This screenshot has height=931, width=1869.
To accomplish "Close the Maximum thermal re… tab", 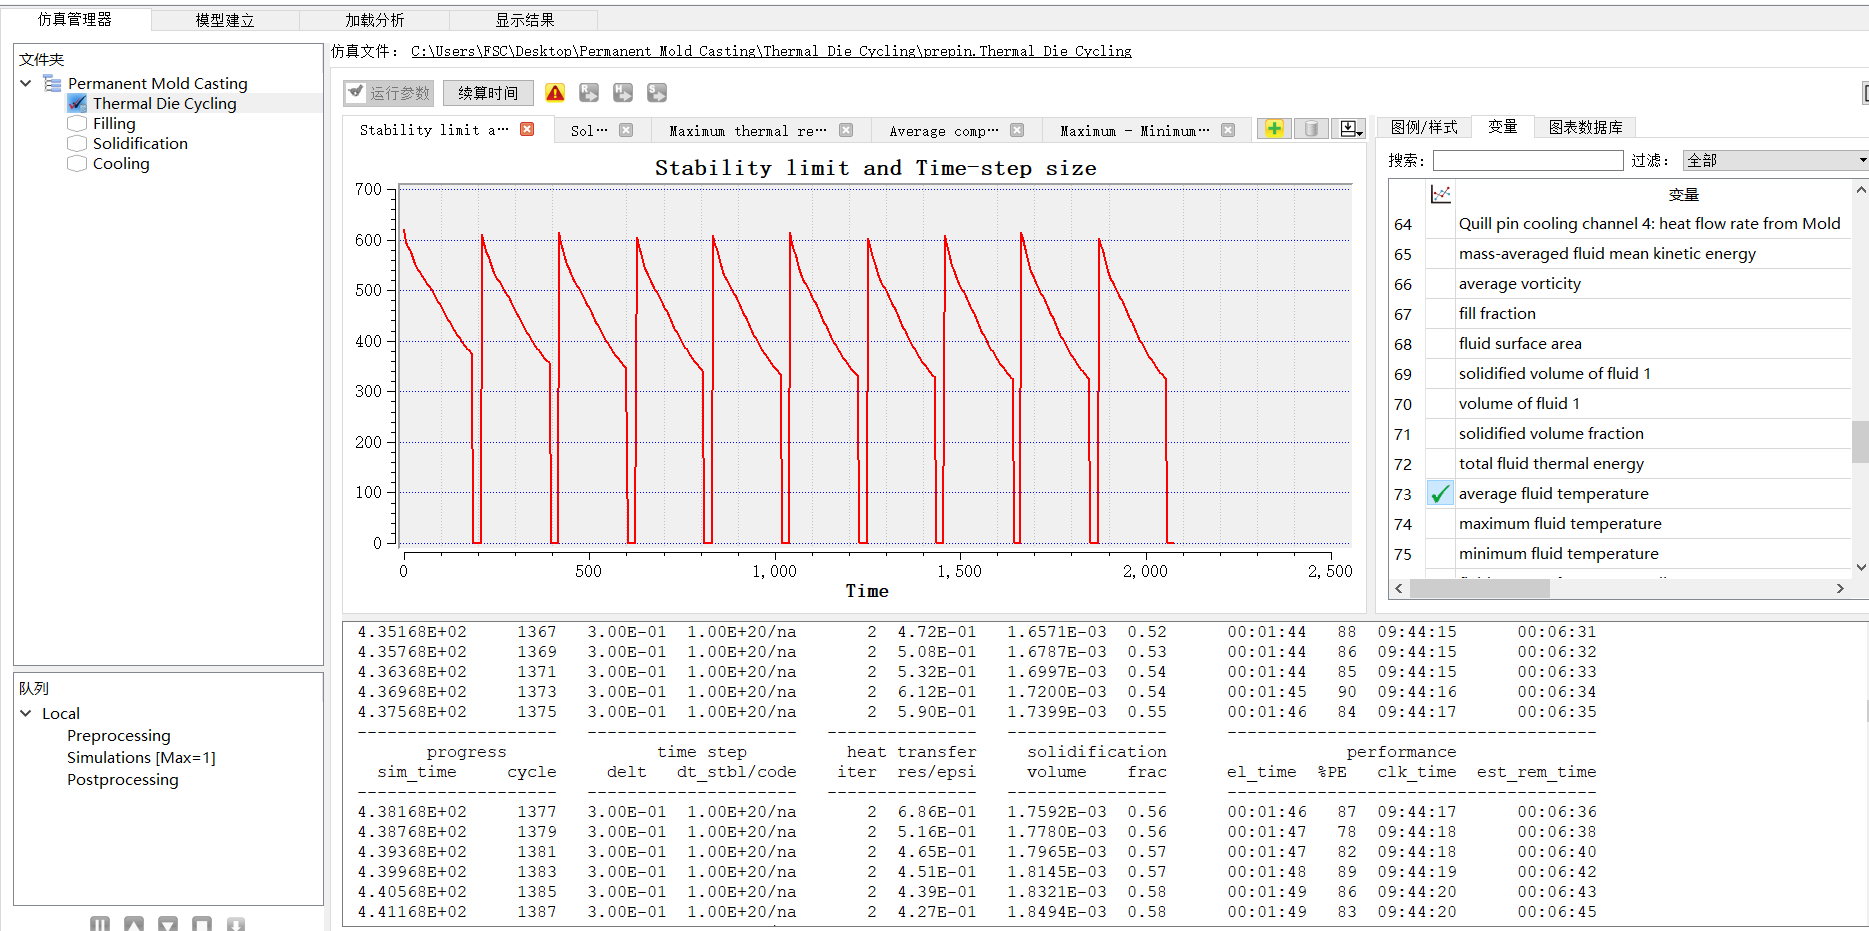I will click(846, 130).
